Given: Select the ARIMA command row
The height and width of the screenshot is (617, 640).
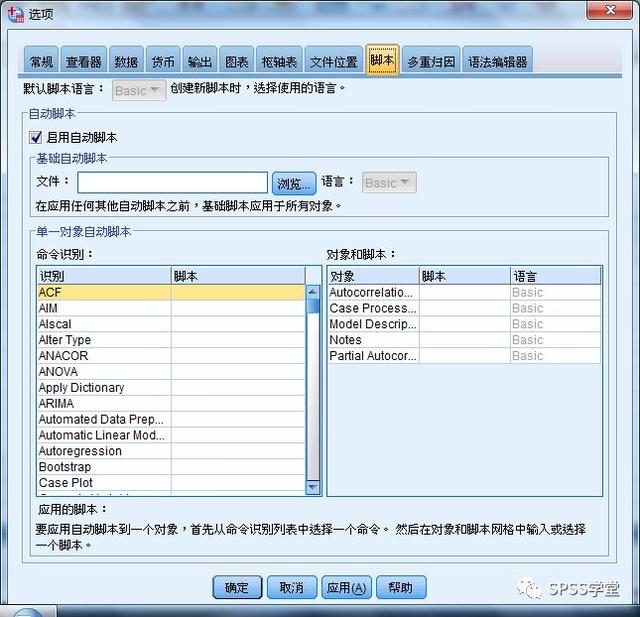Looking at the screenshot, I should pos(171,404).
